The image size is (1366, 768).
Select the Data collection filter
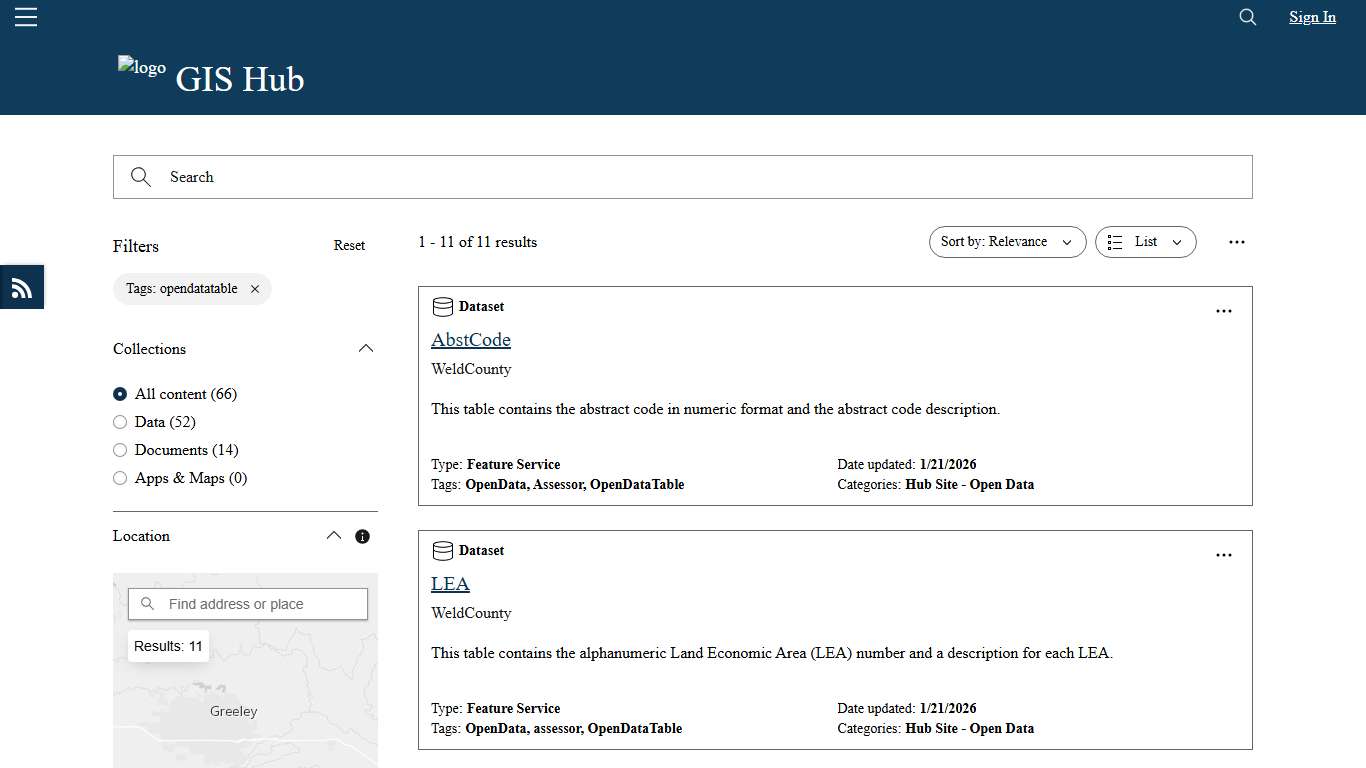coord(119,421)
